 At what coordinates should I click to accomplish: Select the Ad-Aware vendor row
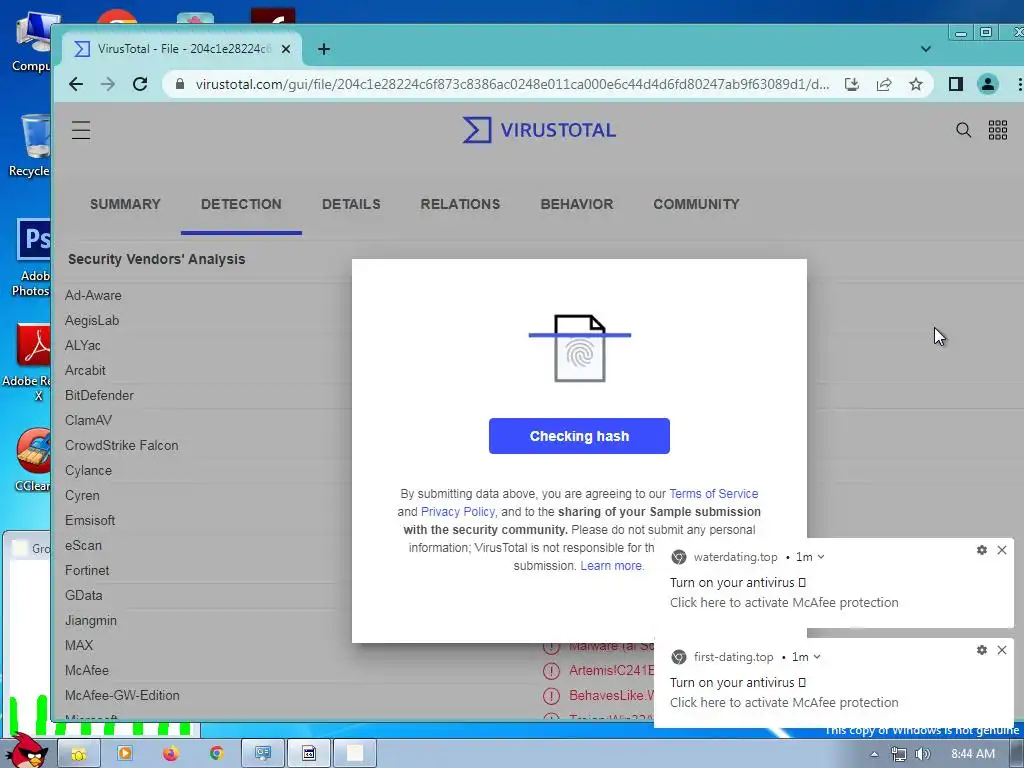coord(93,295)
